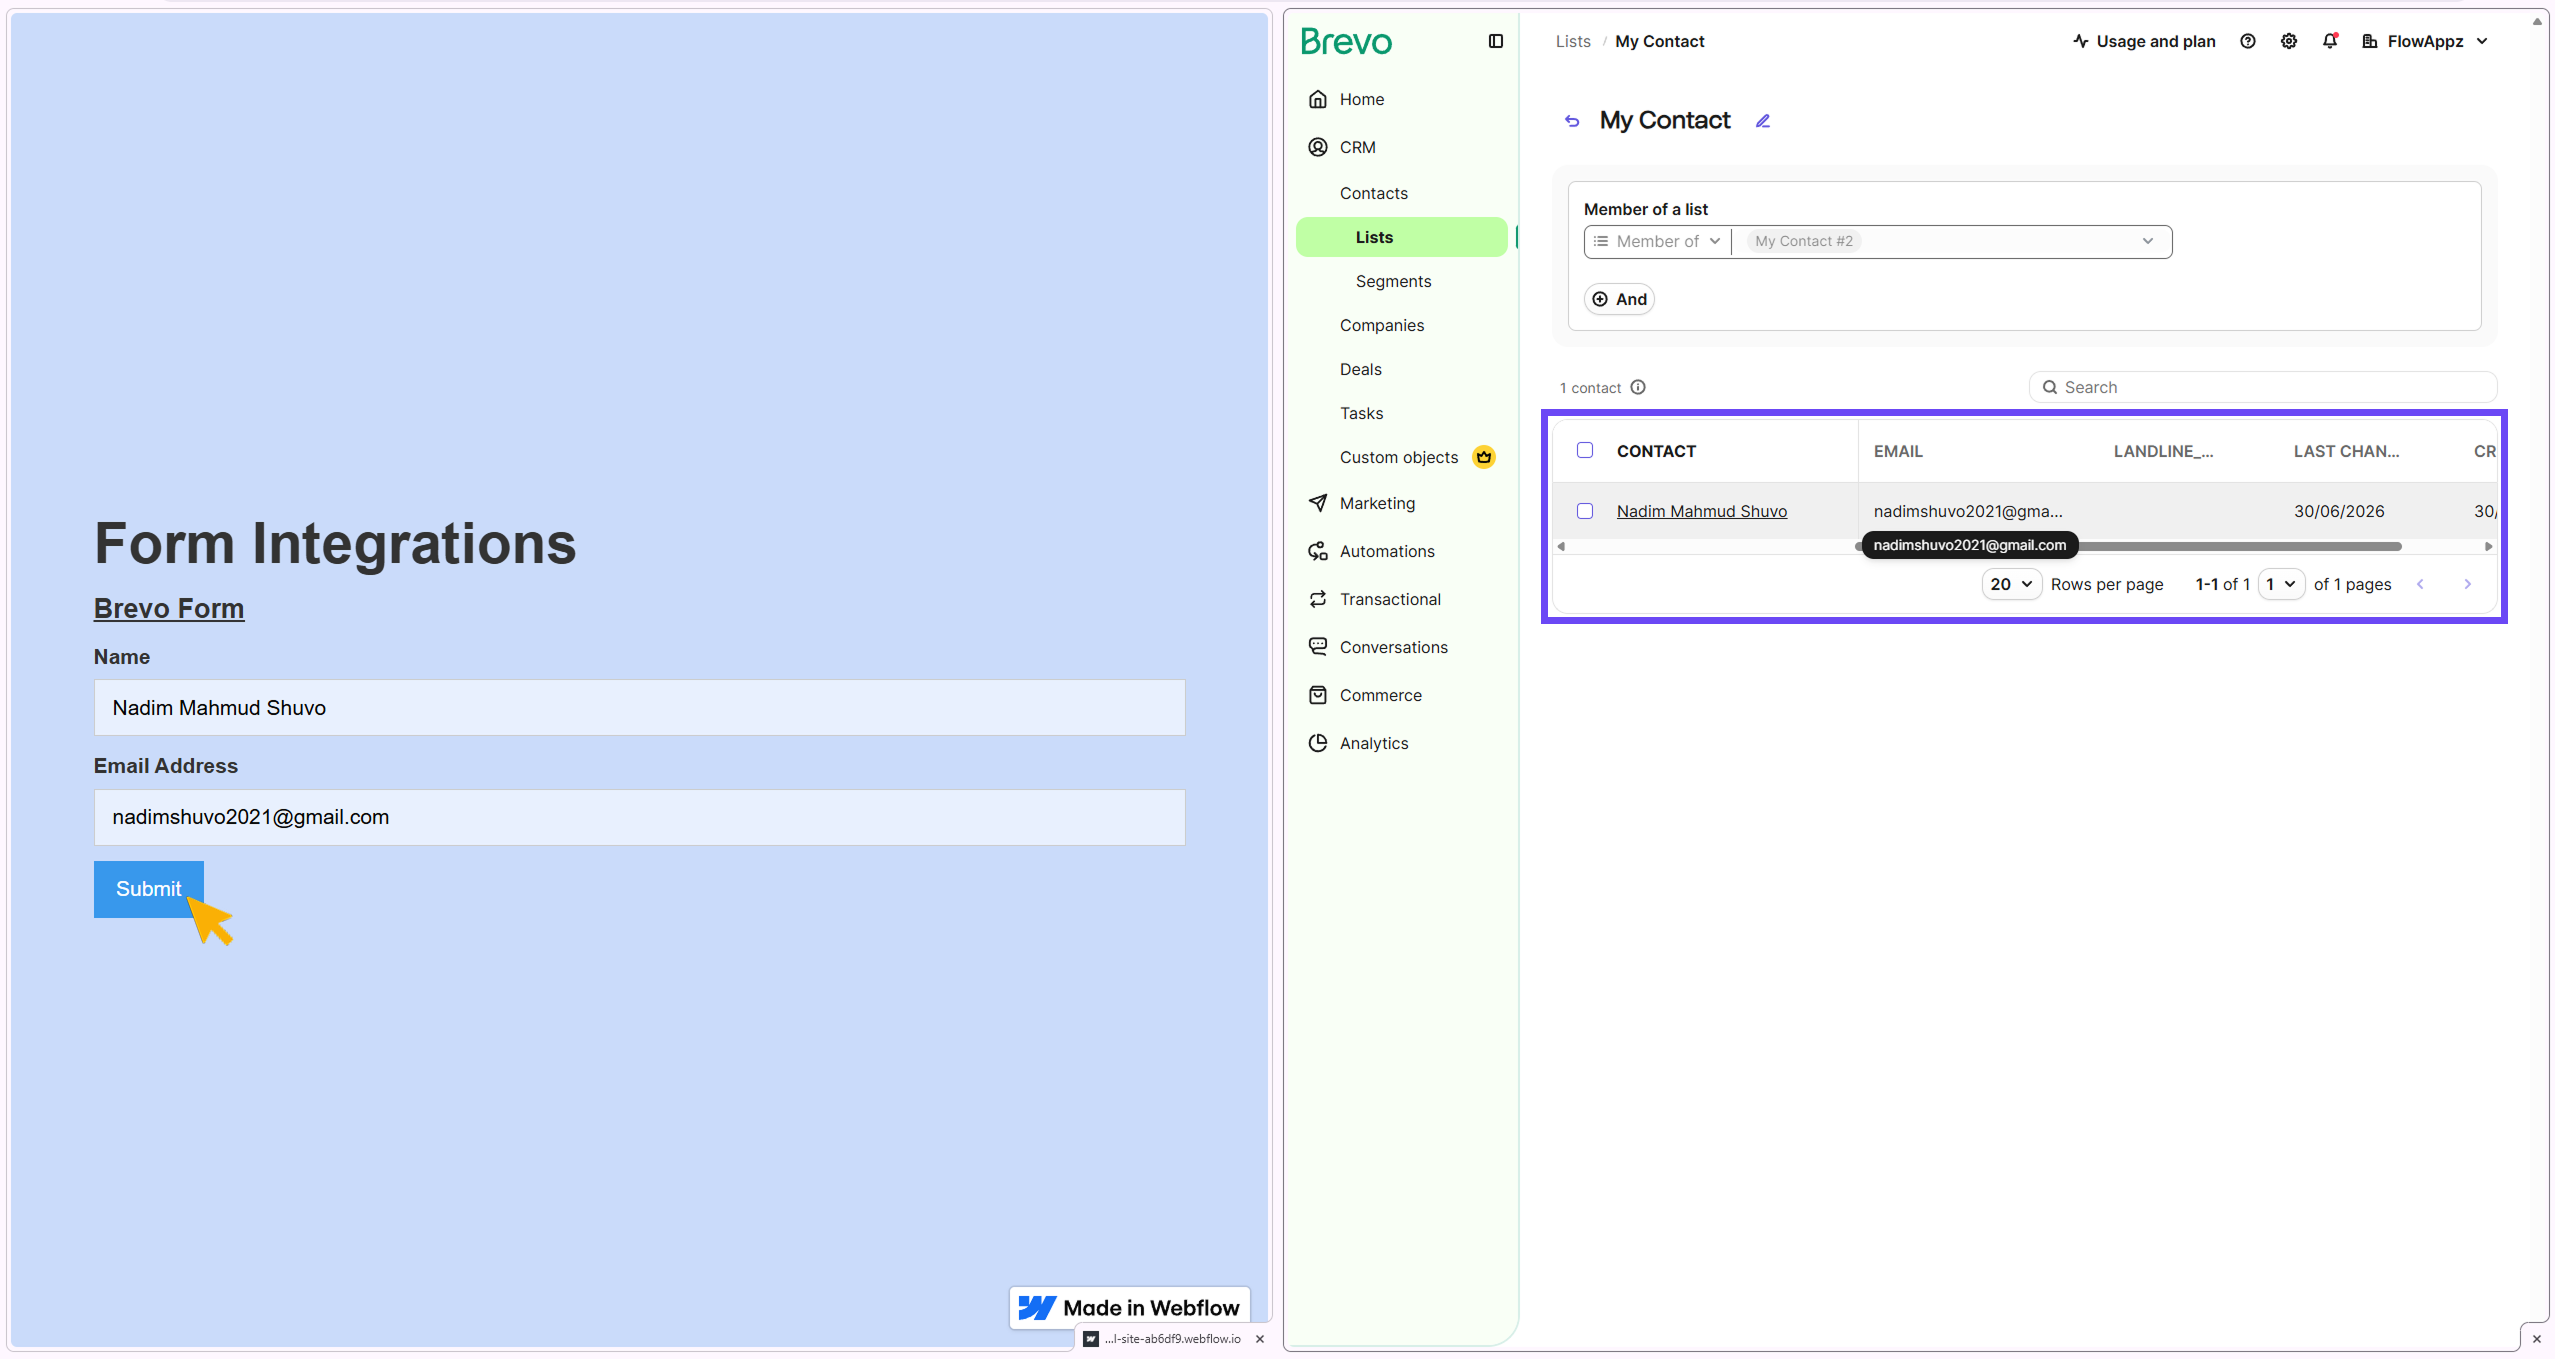Image resolution: width=2555 pixels, height=1359 pixels.
Task: Open Contacts in the CRM menu
Action: pos(1373,193)
